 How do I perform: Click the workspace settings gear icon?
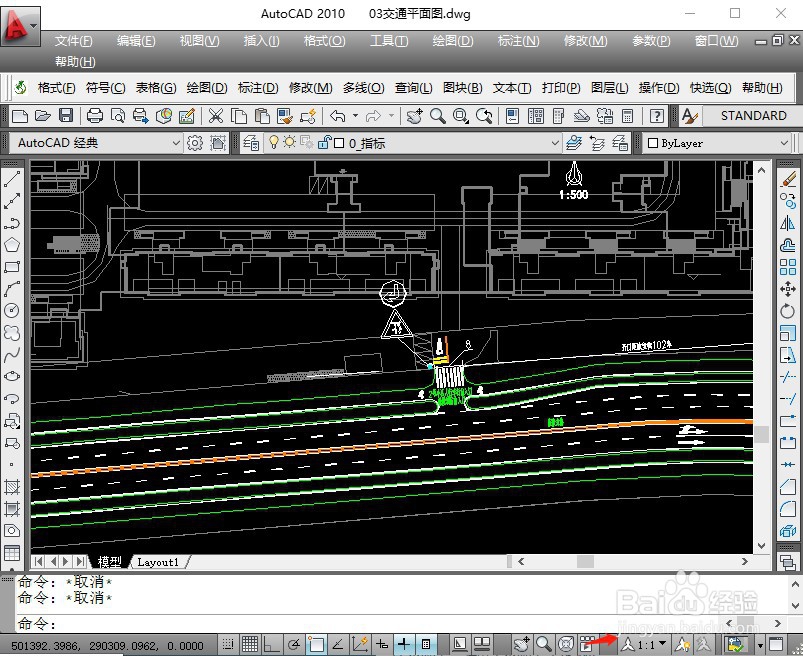(x=195, y=143)
